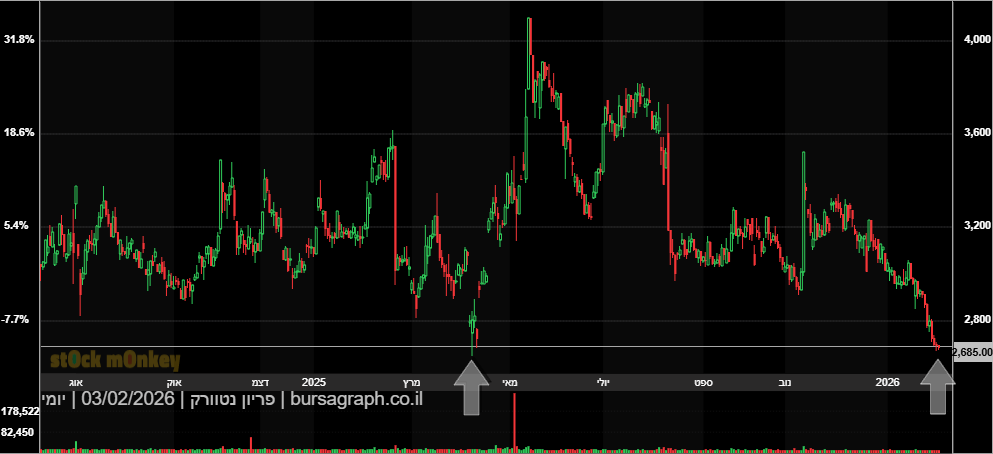993x454 pixels.
Task: Select the יולי month on time axis
Action: pos(603,382)
